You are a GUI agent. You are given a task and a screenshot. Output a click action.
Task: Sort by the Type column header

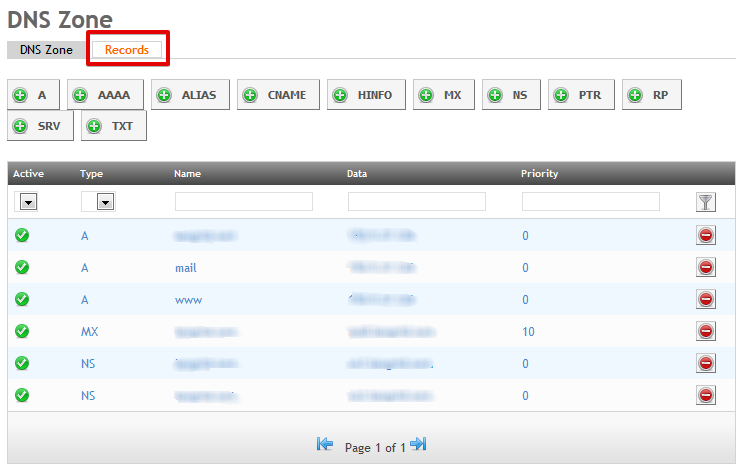pyautogui.click(x=91, y=173)
